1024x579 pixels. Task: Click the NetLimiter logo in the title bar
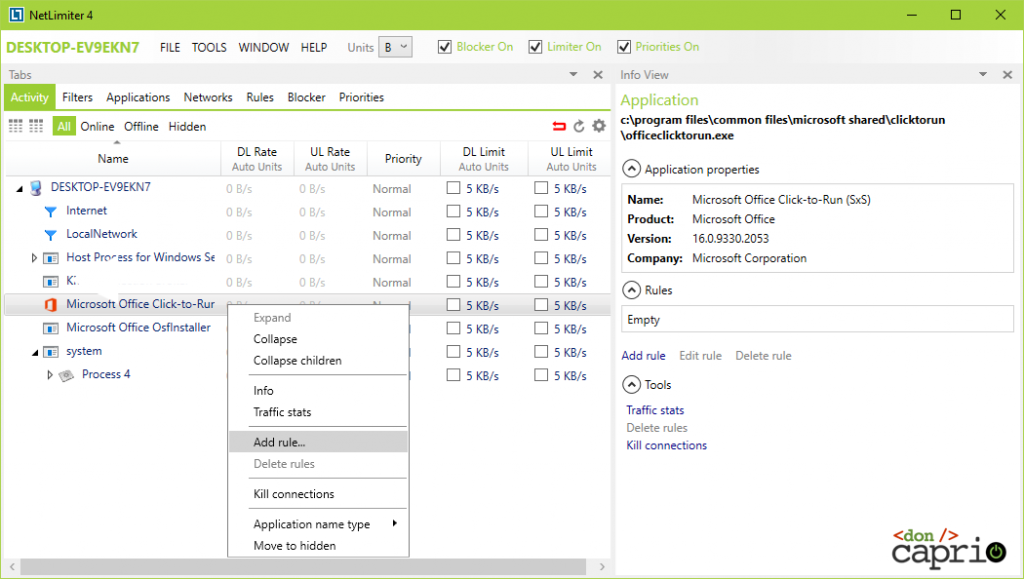click(16, 14)
